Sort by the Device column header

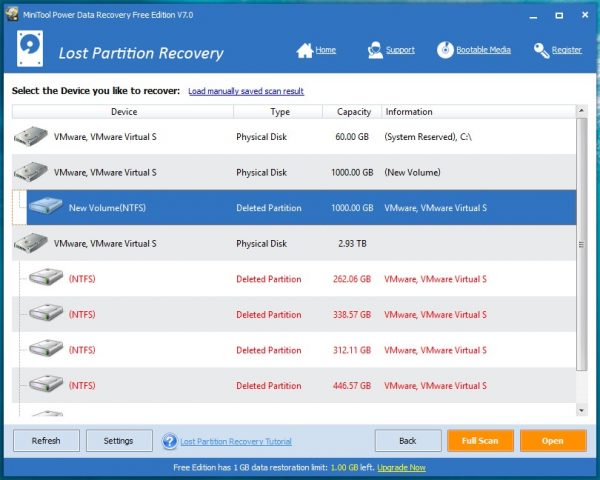point(123,112)
